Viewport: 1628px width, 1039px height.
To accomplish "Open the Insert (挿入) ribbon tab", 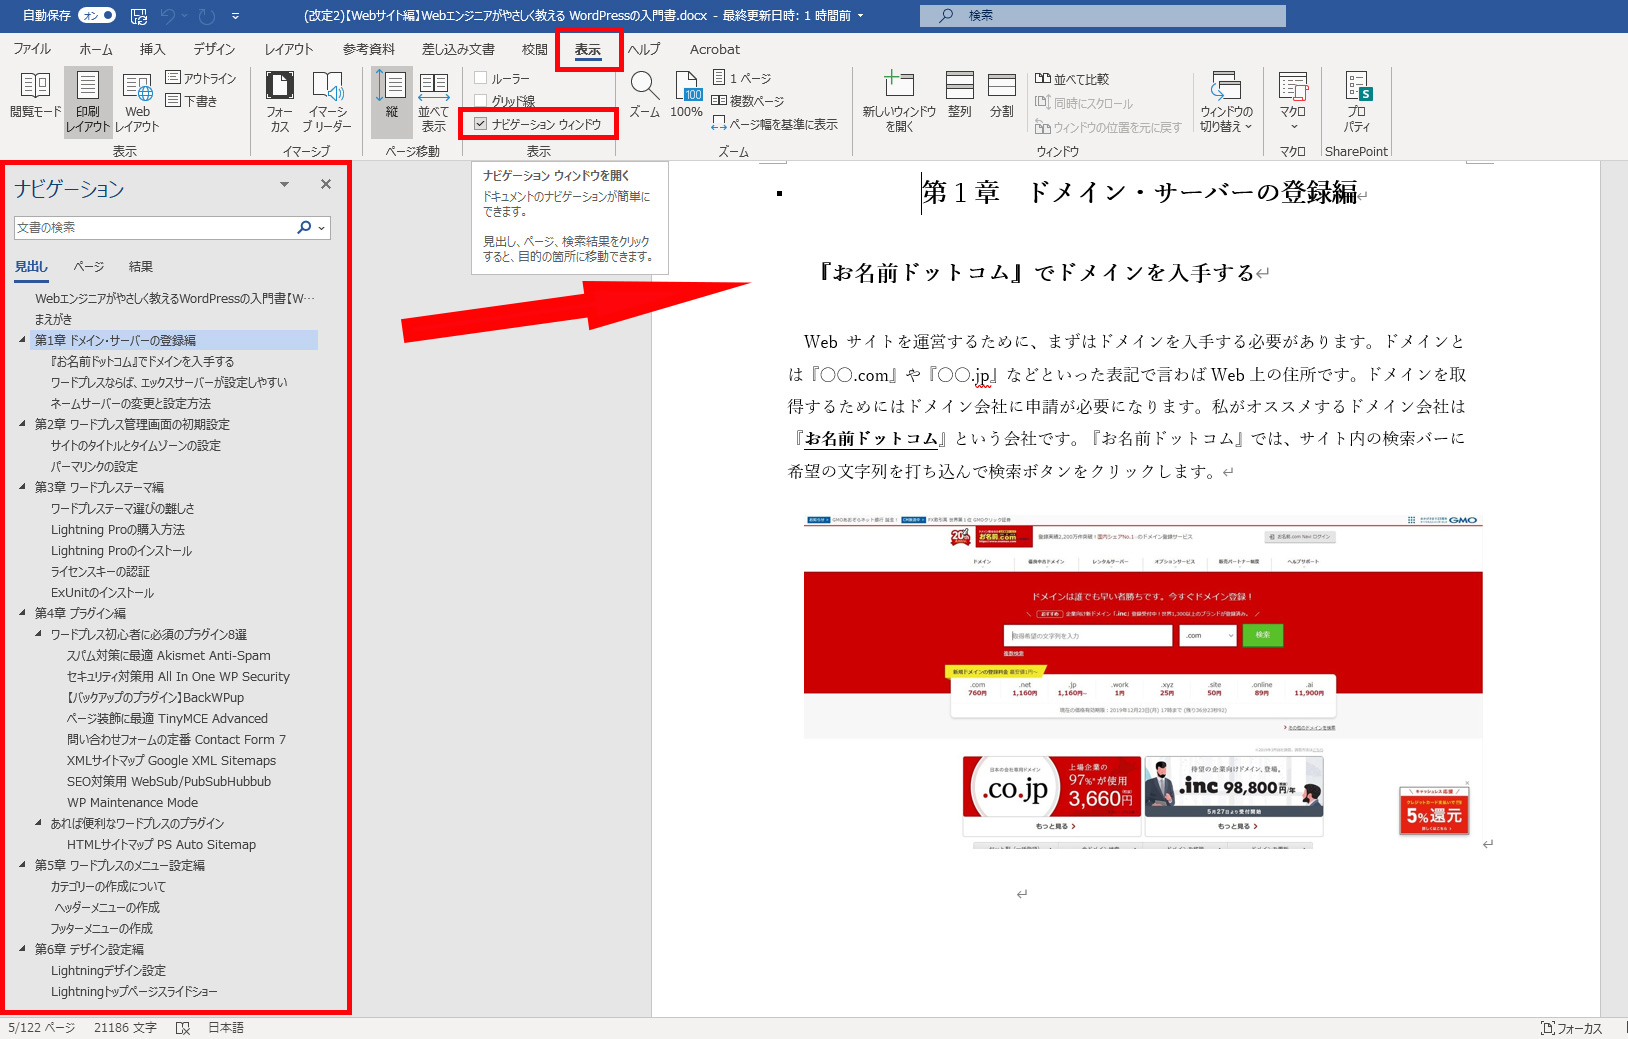I will tap(152, 49).
